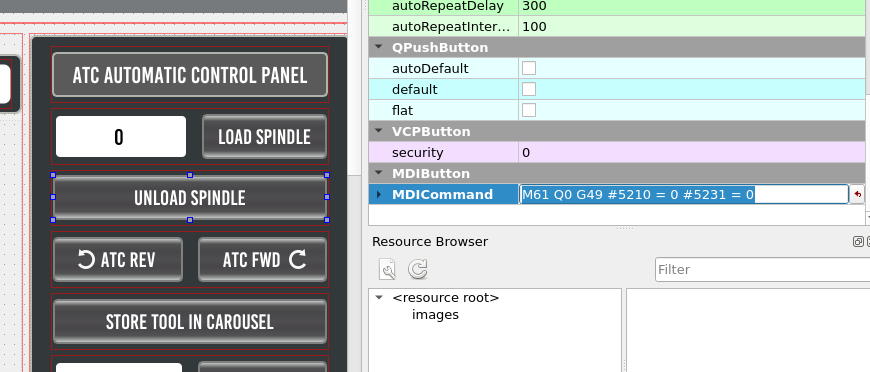The image size is (870, 372).
Task: Click the ATC AUTOMATIC CONTROL PANEL button
Action: click(x=190, y=75)
